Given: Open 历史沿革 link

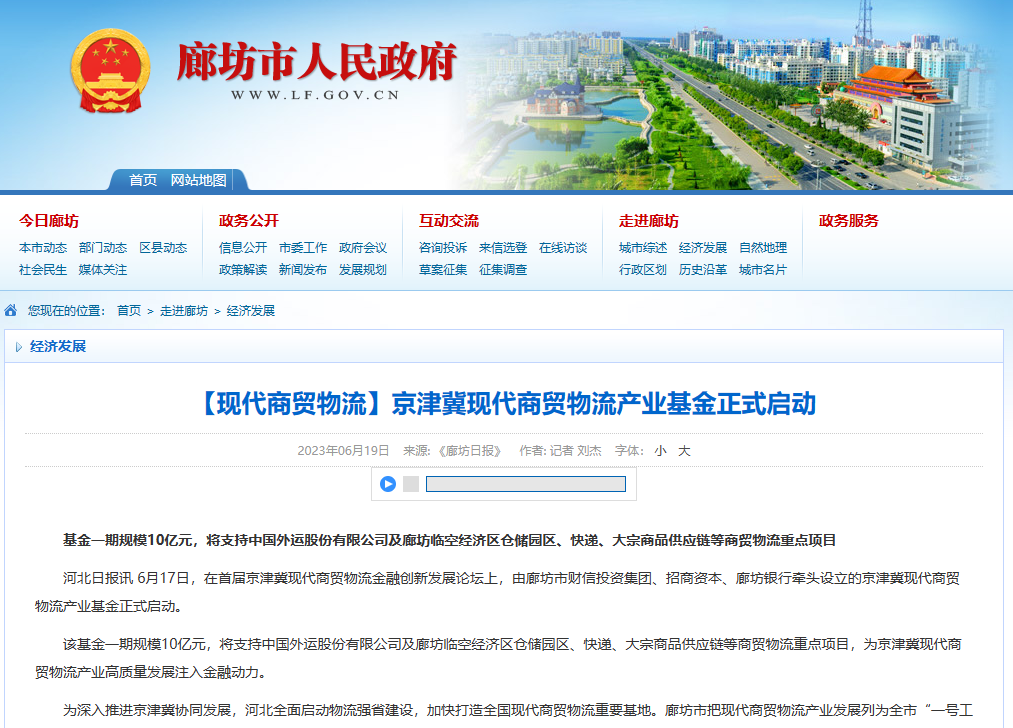Looking at the screenshot, I should [x=703, y=270].
